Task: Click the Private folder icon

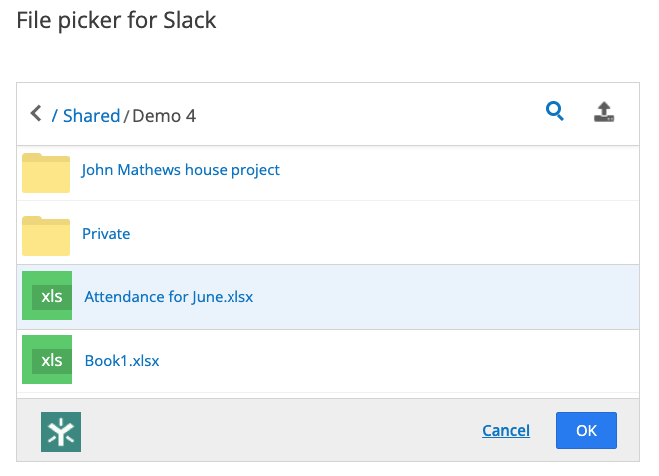Action: pos(46,236)
